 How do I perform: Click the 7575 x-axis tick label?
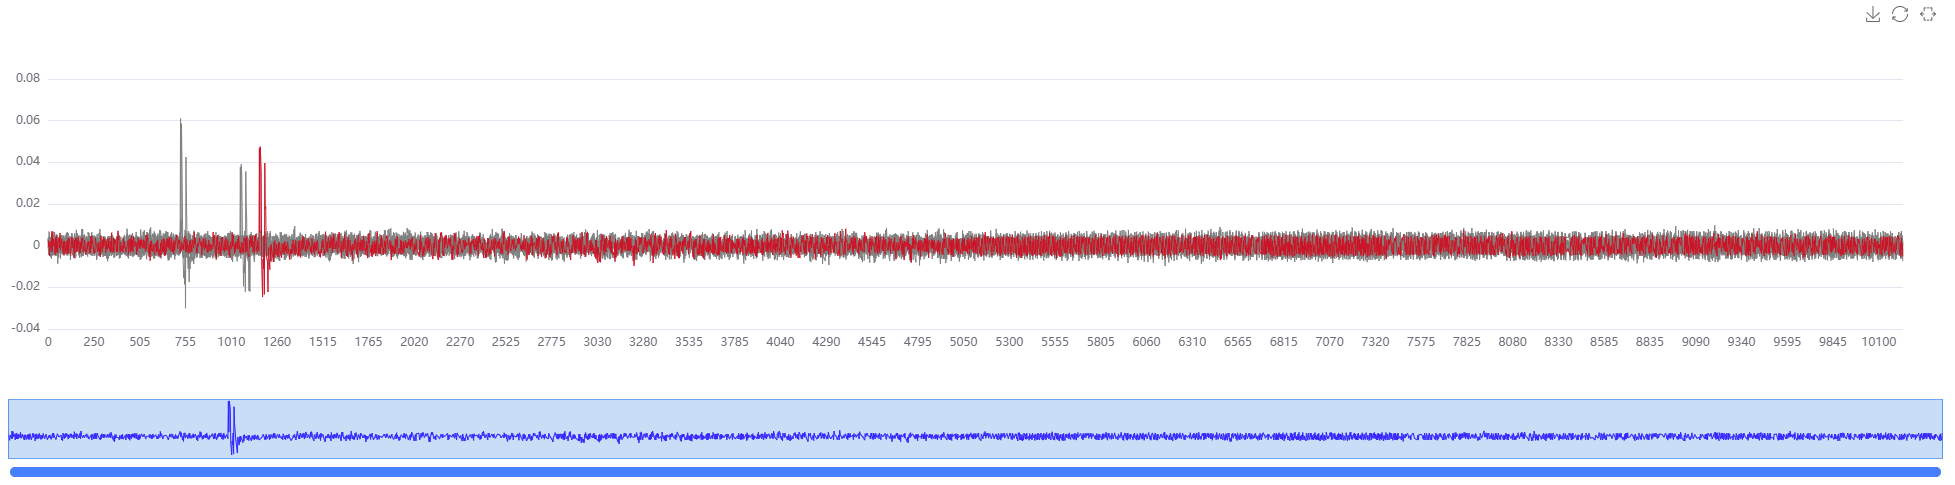(x=1421, y=342)
